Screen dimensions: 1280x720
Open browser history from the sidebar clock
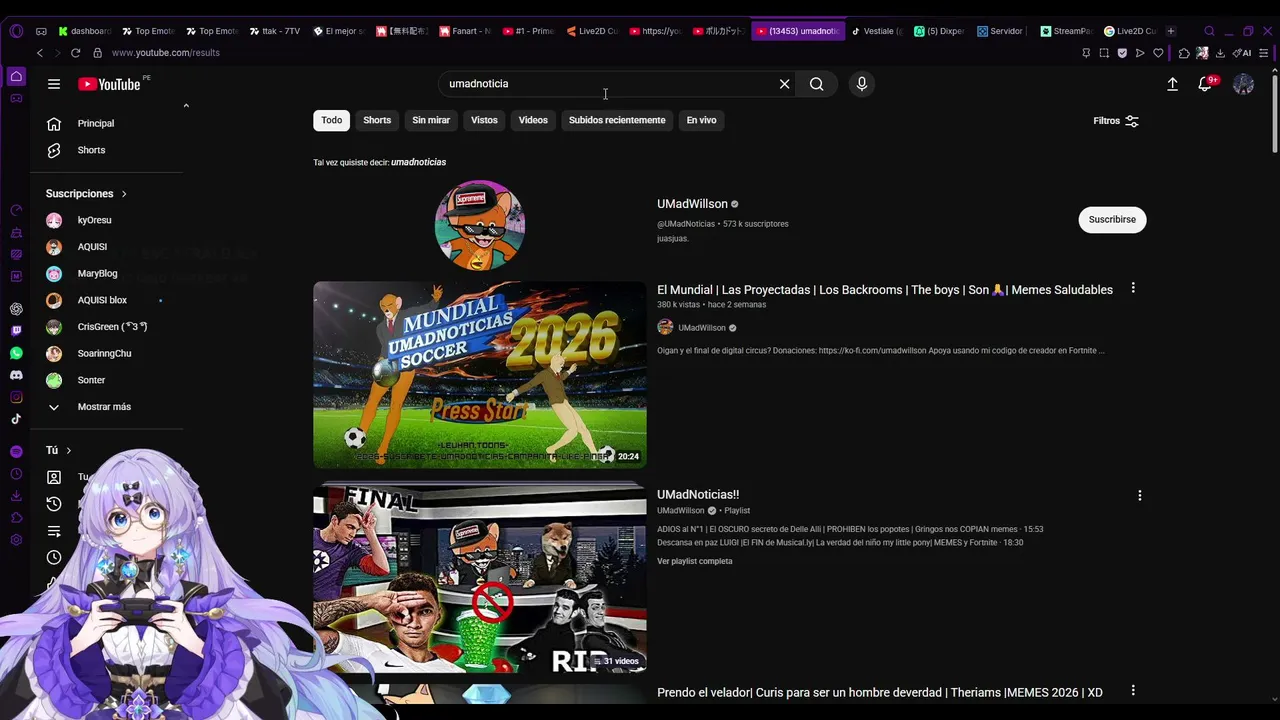click(16, 474)
